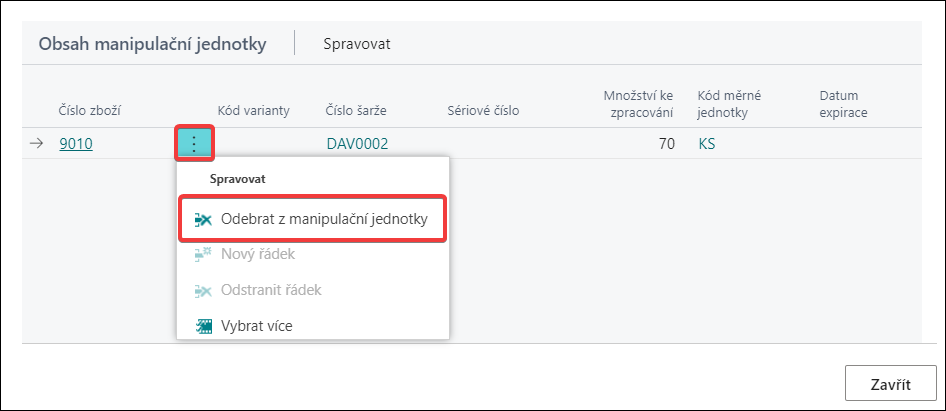Click the Datum expirace column header
Image resolution: width=946 pixels, height=411 pixels.
pyautogui.click(x=843, y=104)
